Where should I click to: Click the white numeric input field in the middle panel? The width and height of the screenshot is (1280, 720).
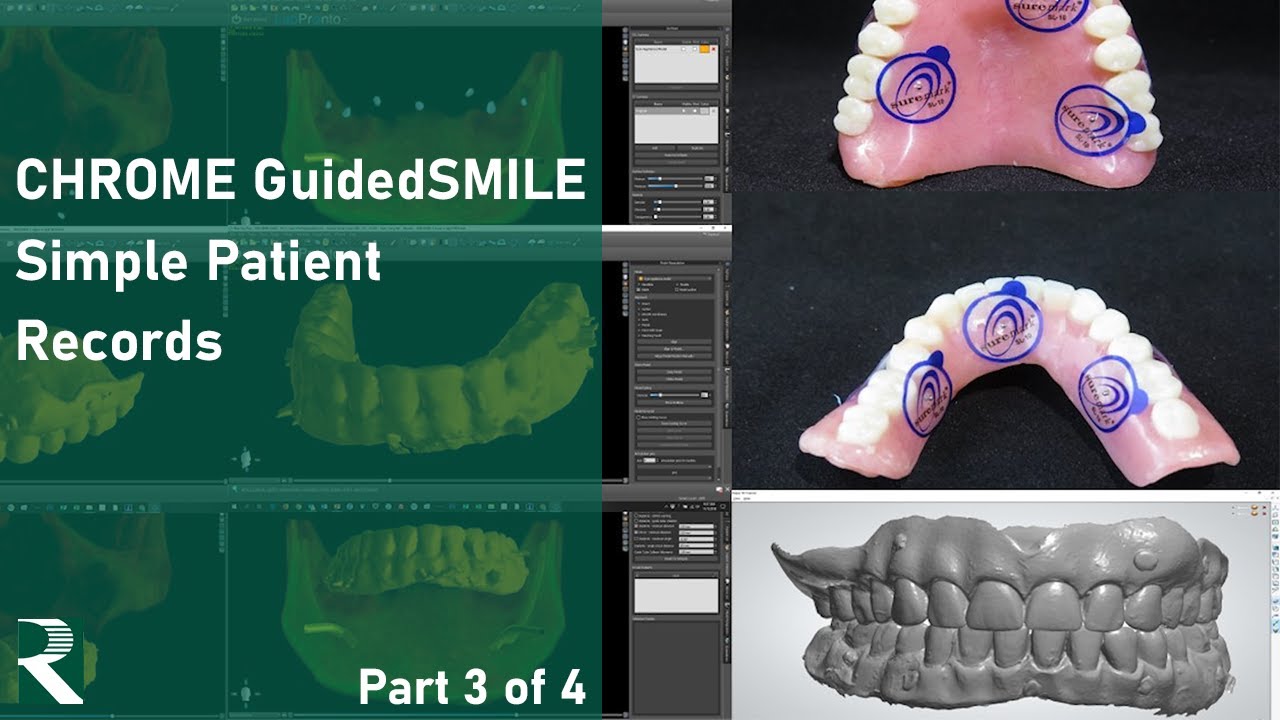[649, 461]
